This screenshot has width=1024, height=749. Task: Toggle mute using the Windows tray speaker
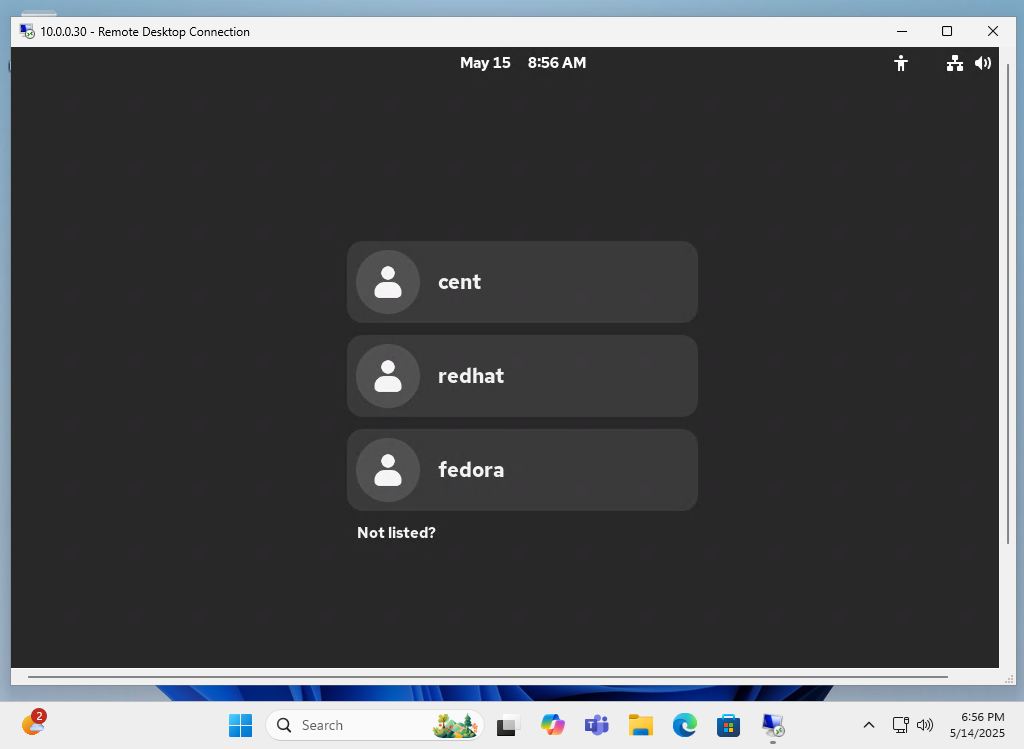click(925, 725)
